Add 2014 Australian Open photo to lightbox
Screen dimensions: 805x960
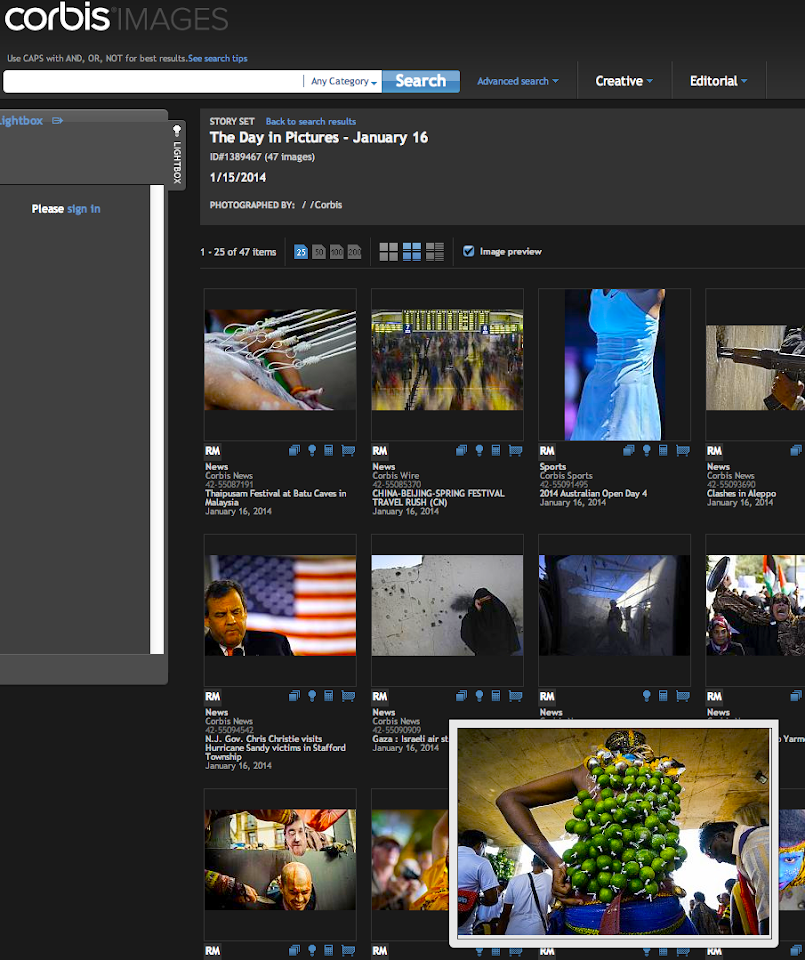coord(646,451)
